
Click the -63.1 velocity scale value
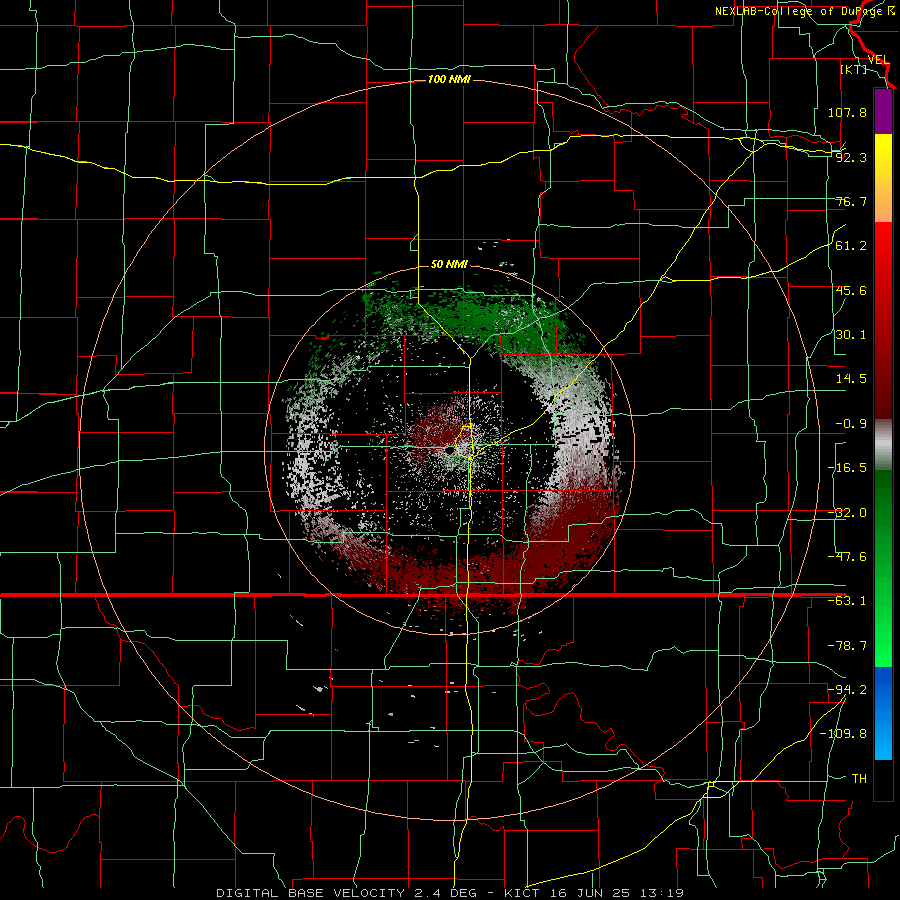click(x=847, y=601)
